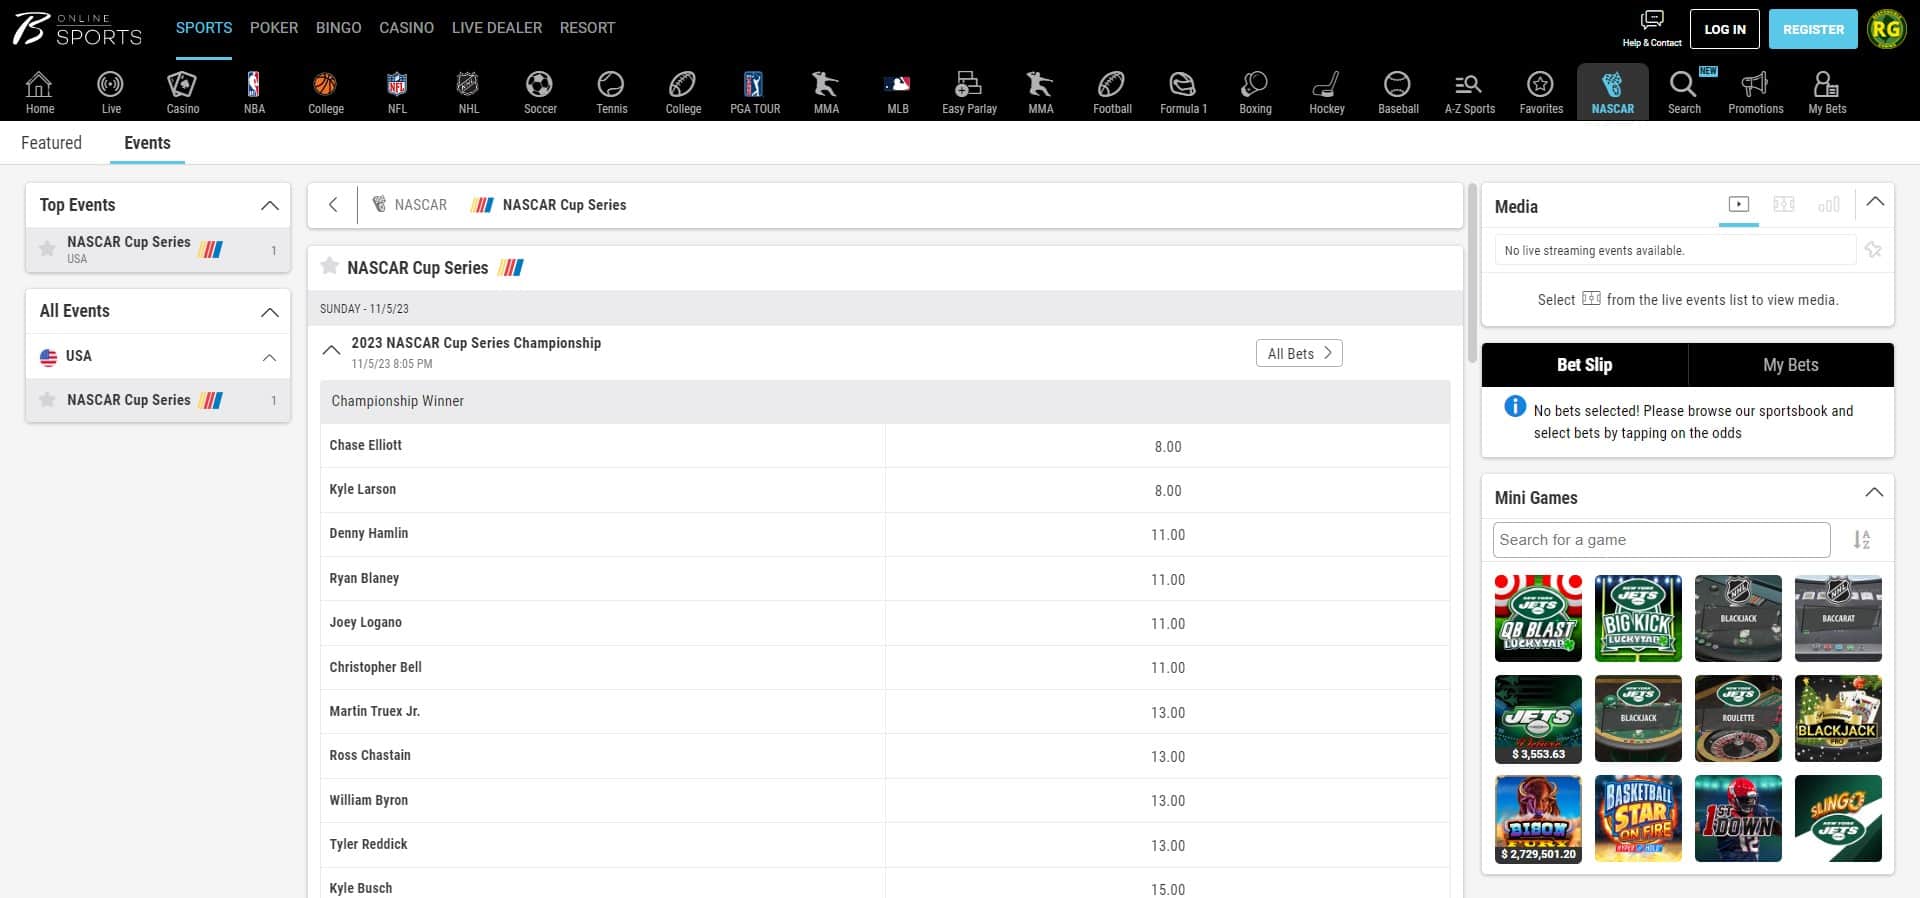Image resolution: width=1920 pixels, height=898 pixels.
Task: Click the main content vertical scrollbar
Action: click(x=1471, y=272)
